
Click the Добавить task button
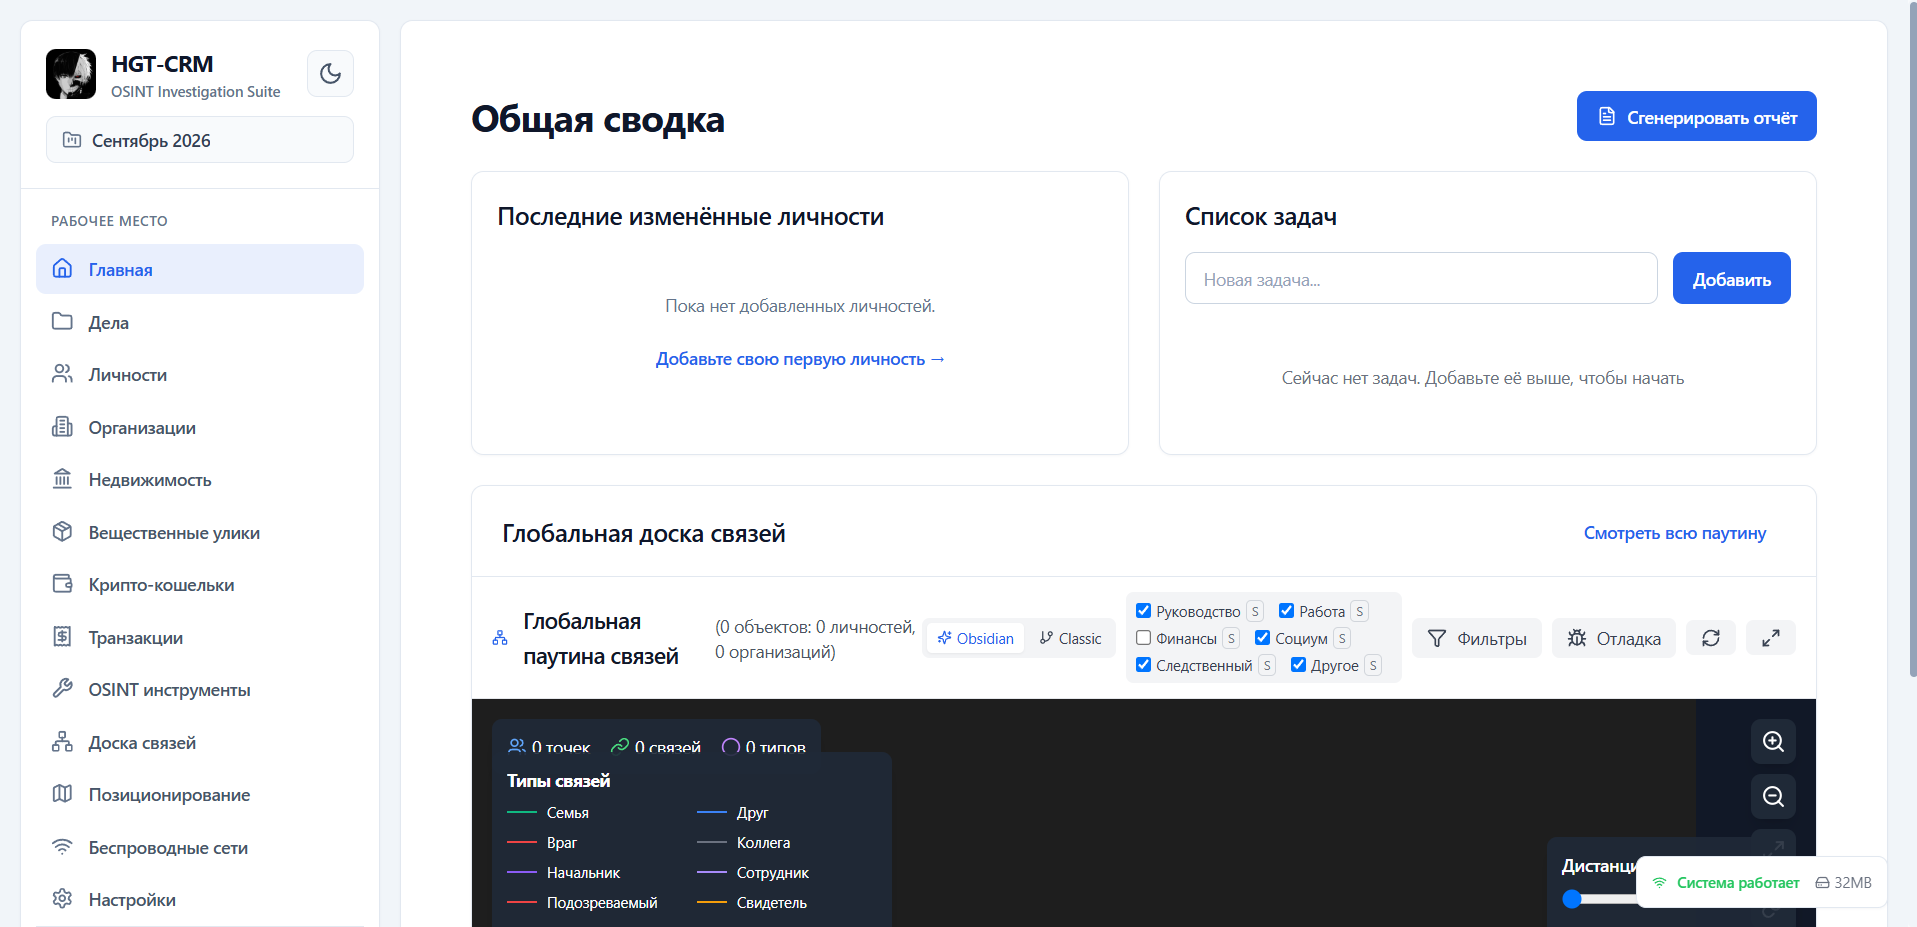(x=1731, y=279)
